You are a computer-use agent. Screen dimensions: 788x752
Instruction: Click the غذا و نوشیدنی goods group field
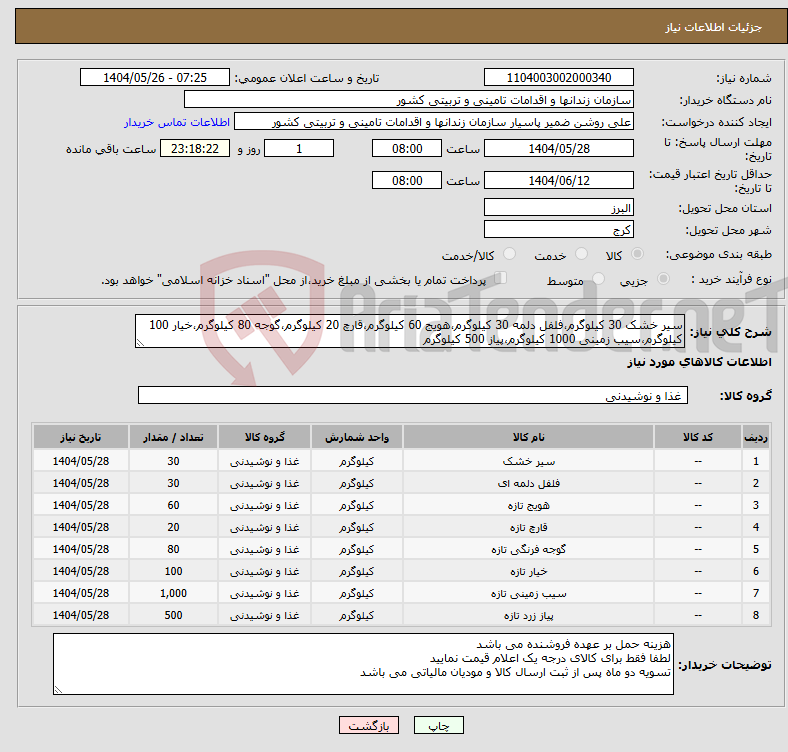(413, 396)
